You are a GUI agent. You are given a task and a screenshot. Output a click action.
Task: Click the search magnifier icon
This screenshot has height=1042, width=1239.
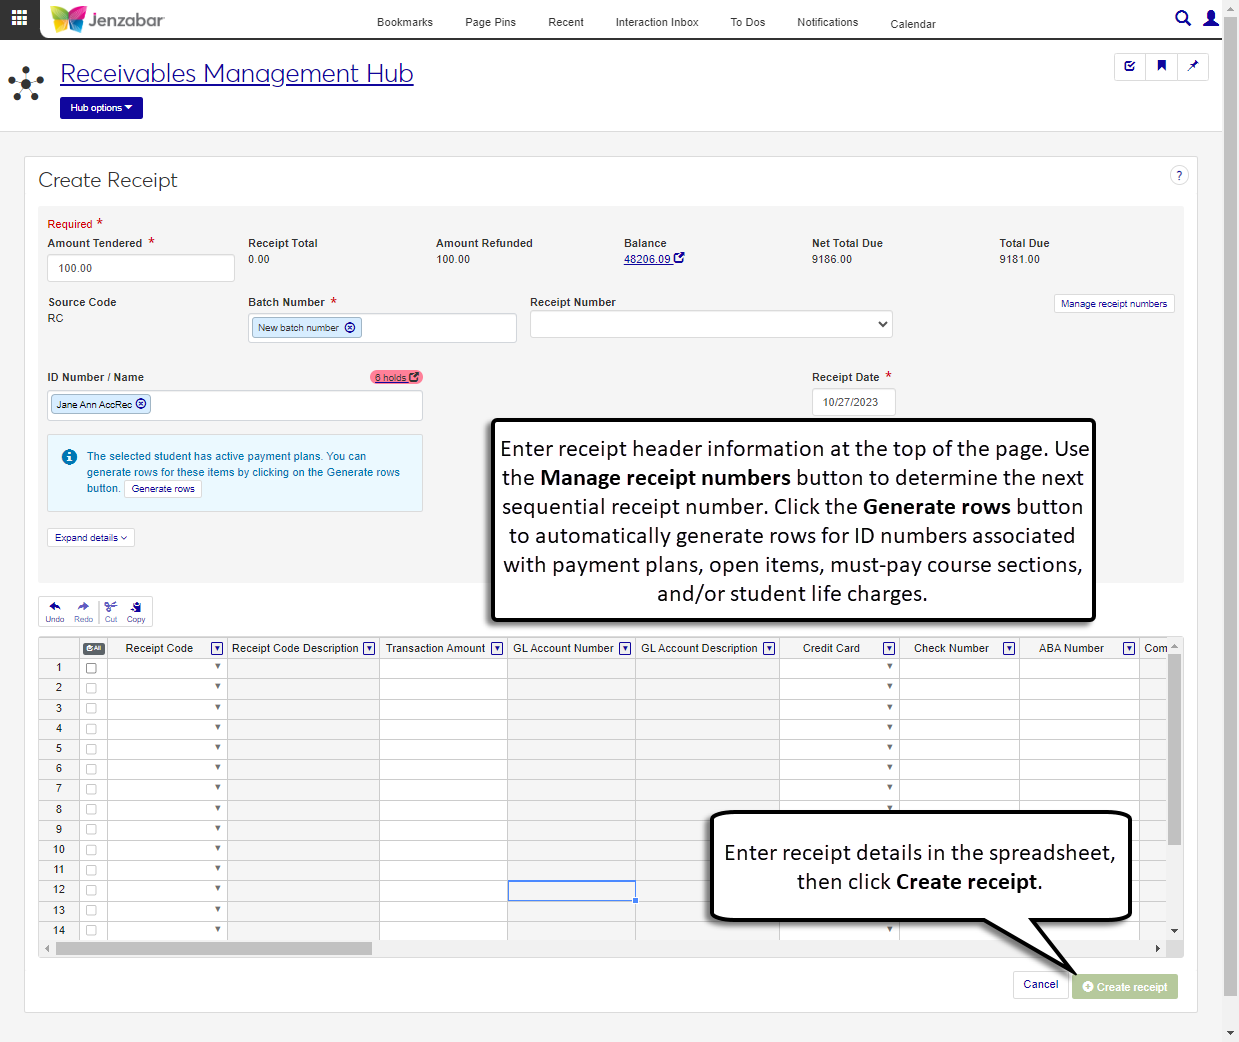point(1182,18)
